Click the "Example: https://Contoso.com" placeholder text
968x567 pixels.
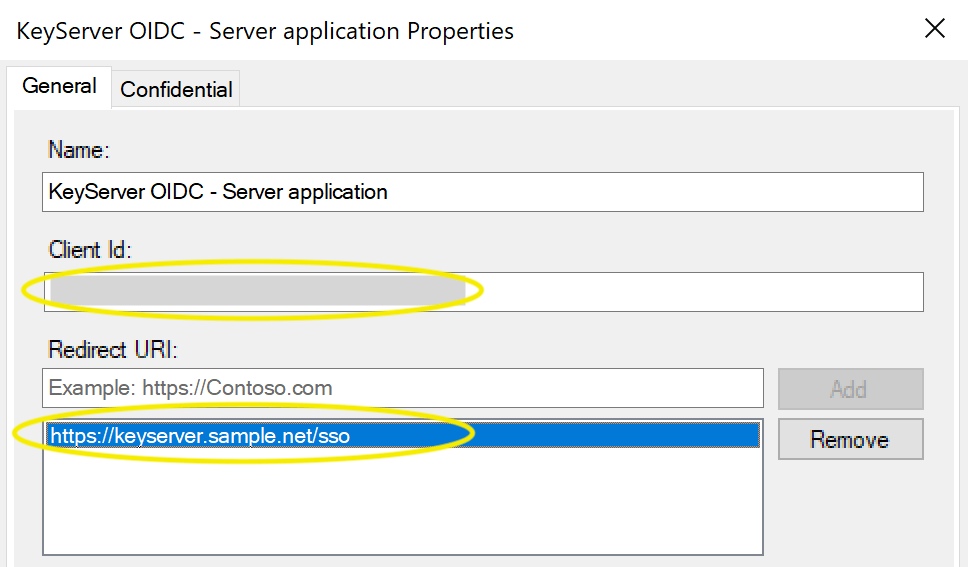pos(191,388)
